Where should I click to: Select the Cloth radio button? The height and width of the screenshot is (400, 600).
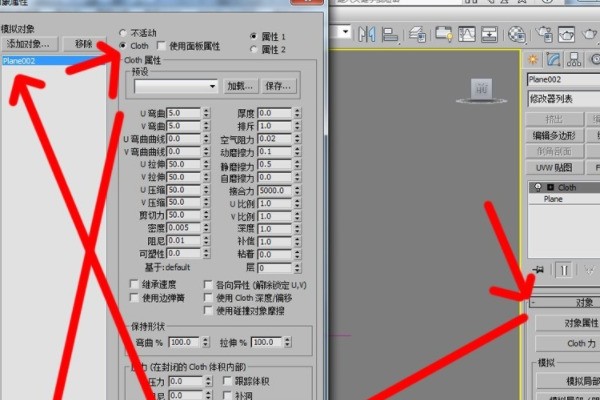tap(123, 46)
